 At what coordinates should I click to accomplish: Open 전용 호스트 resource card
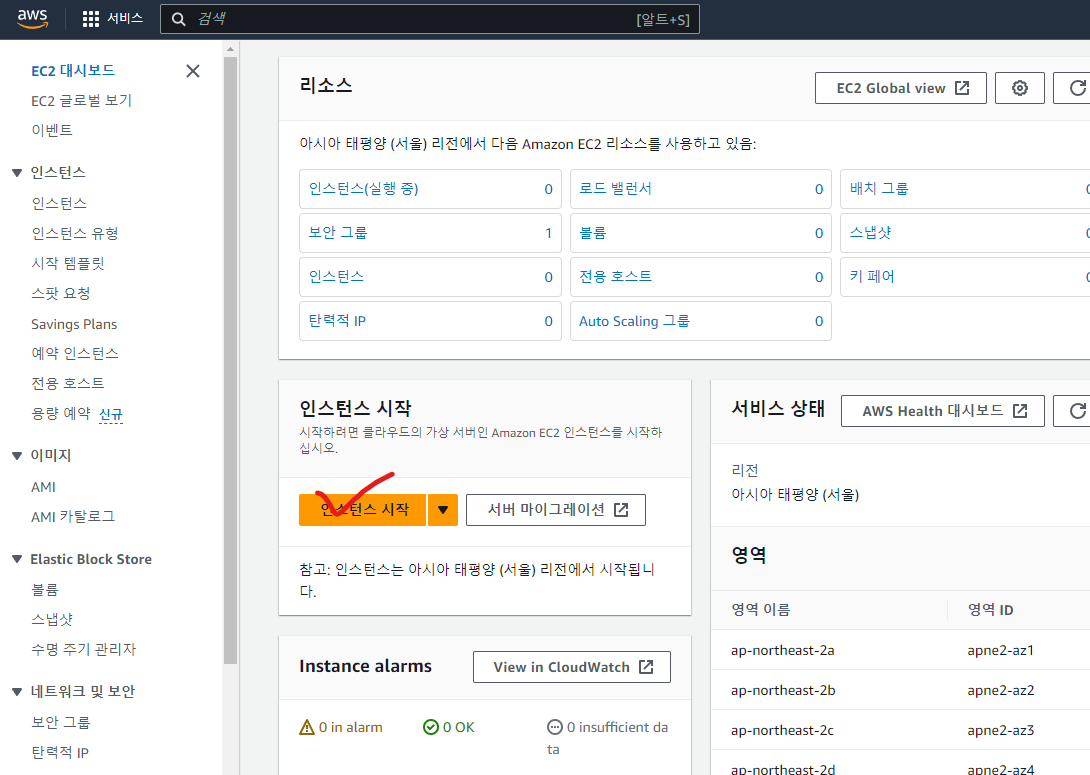pos(701,277)
